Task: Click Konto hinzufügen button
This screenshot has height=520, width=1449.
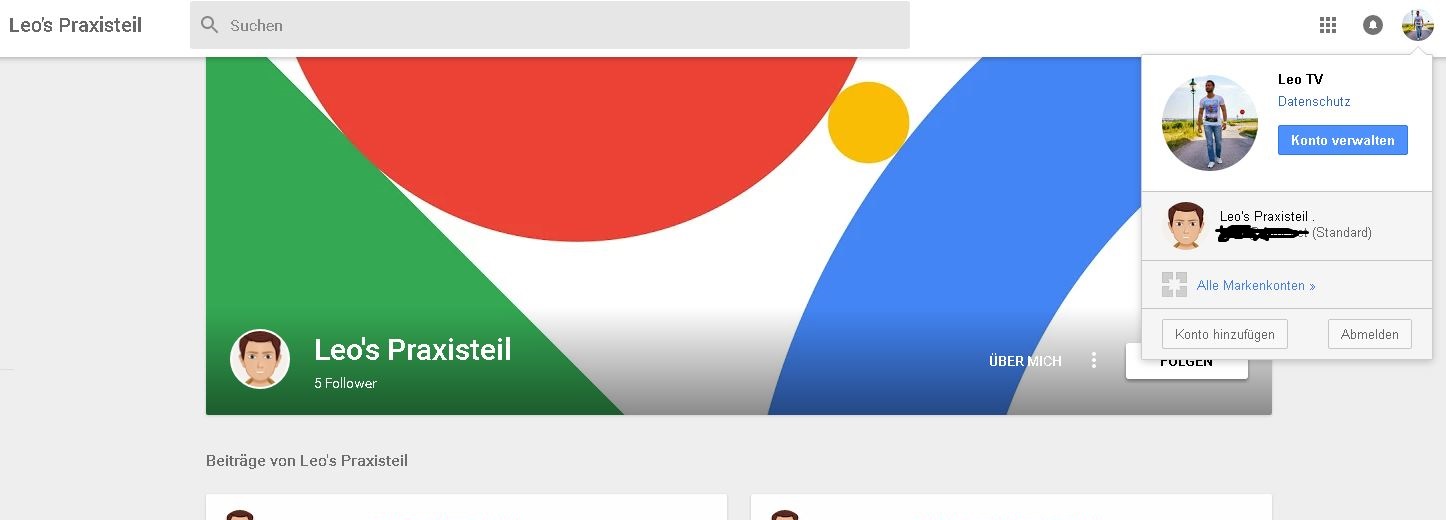Action: [1225, 334]
